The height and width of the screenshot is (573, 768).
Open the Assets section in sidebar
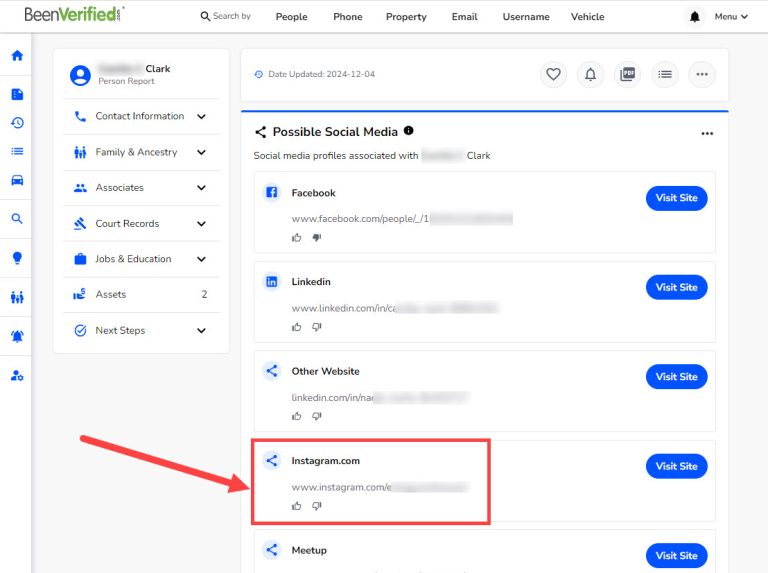click(140, 295)
